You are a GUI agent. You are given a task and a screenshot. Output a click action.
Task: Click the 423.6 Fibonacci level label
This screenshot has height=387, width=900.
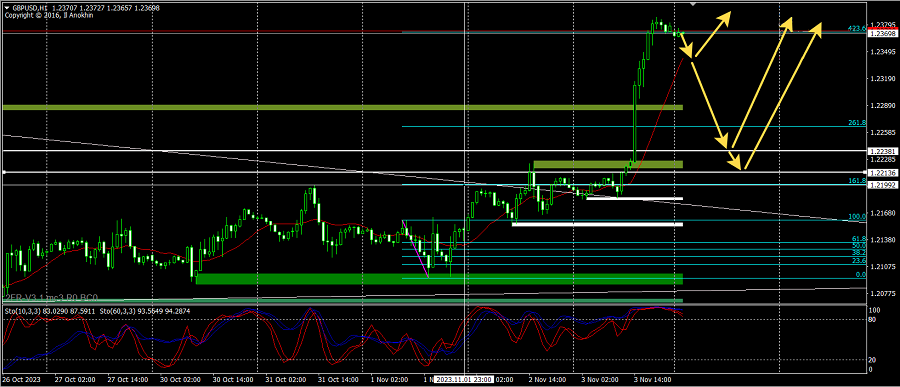point(857,28)
